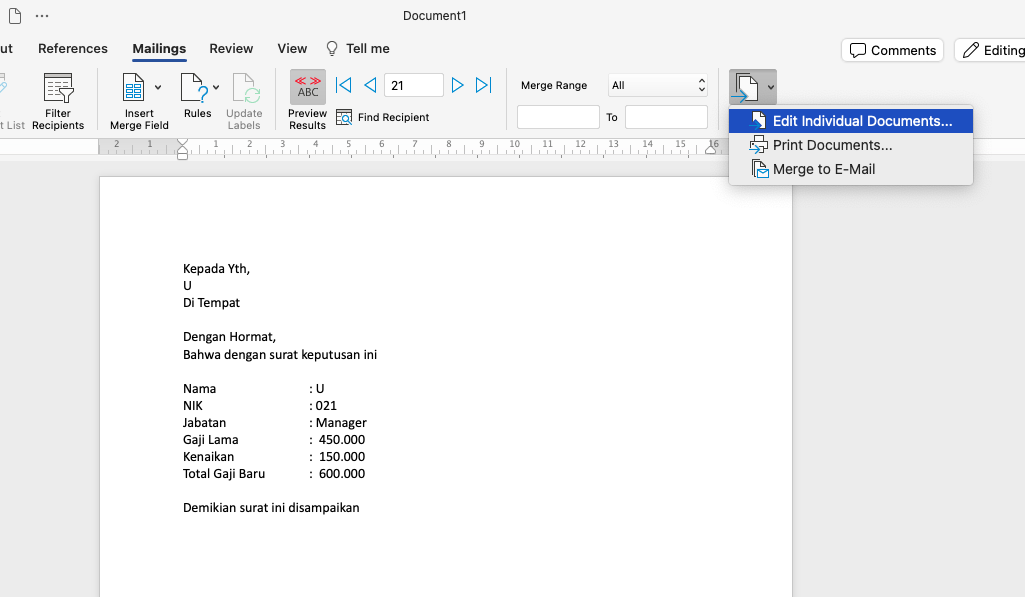Choose Print Documents from the menu
Image resolution: width=1025 pixels, height=597 pixels.
coord(832,145)
